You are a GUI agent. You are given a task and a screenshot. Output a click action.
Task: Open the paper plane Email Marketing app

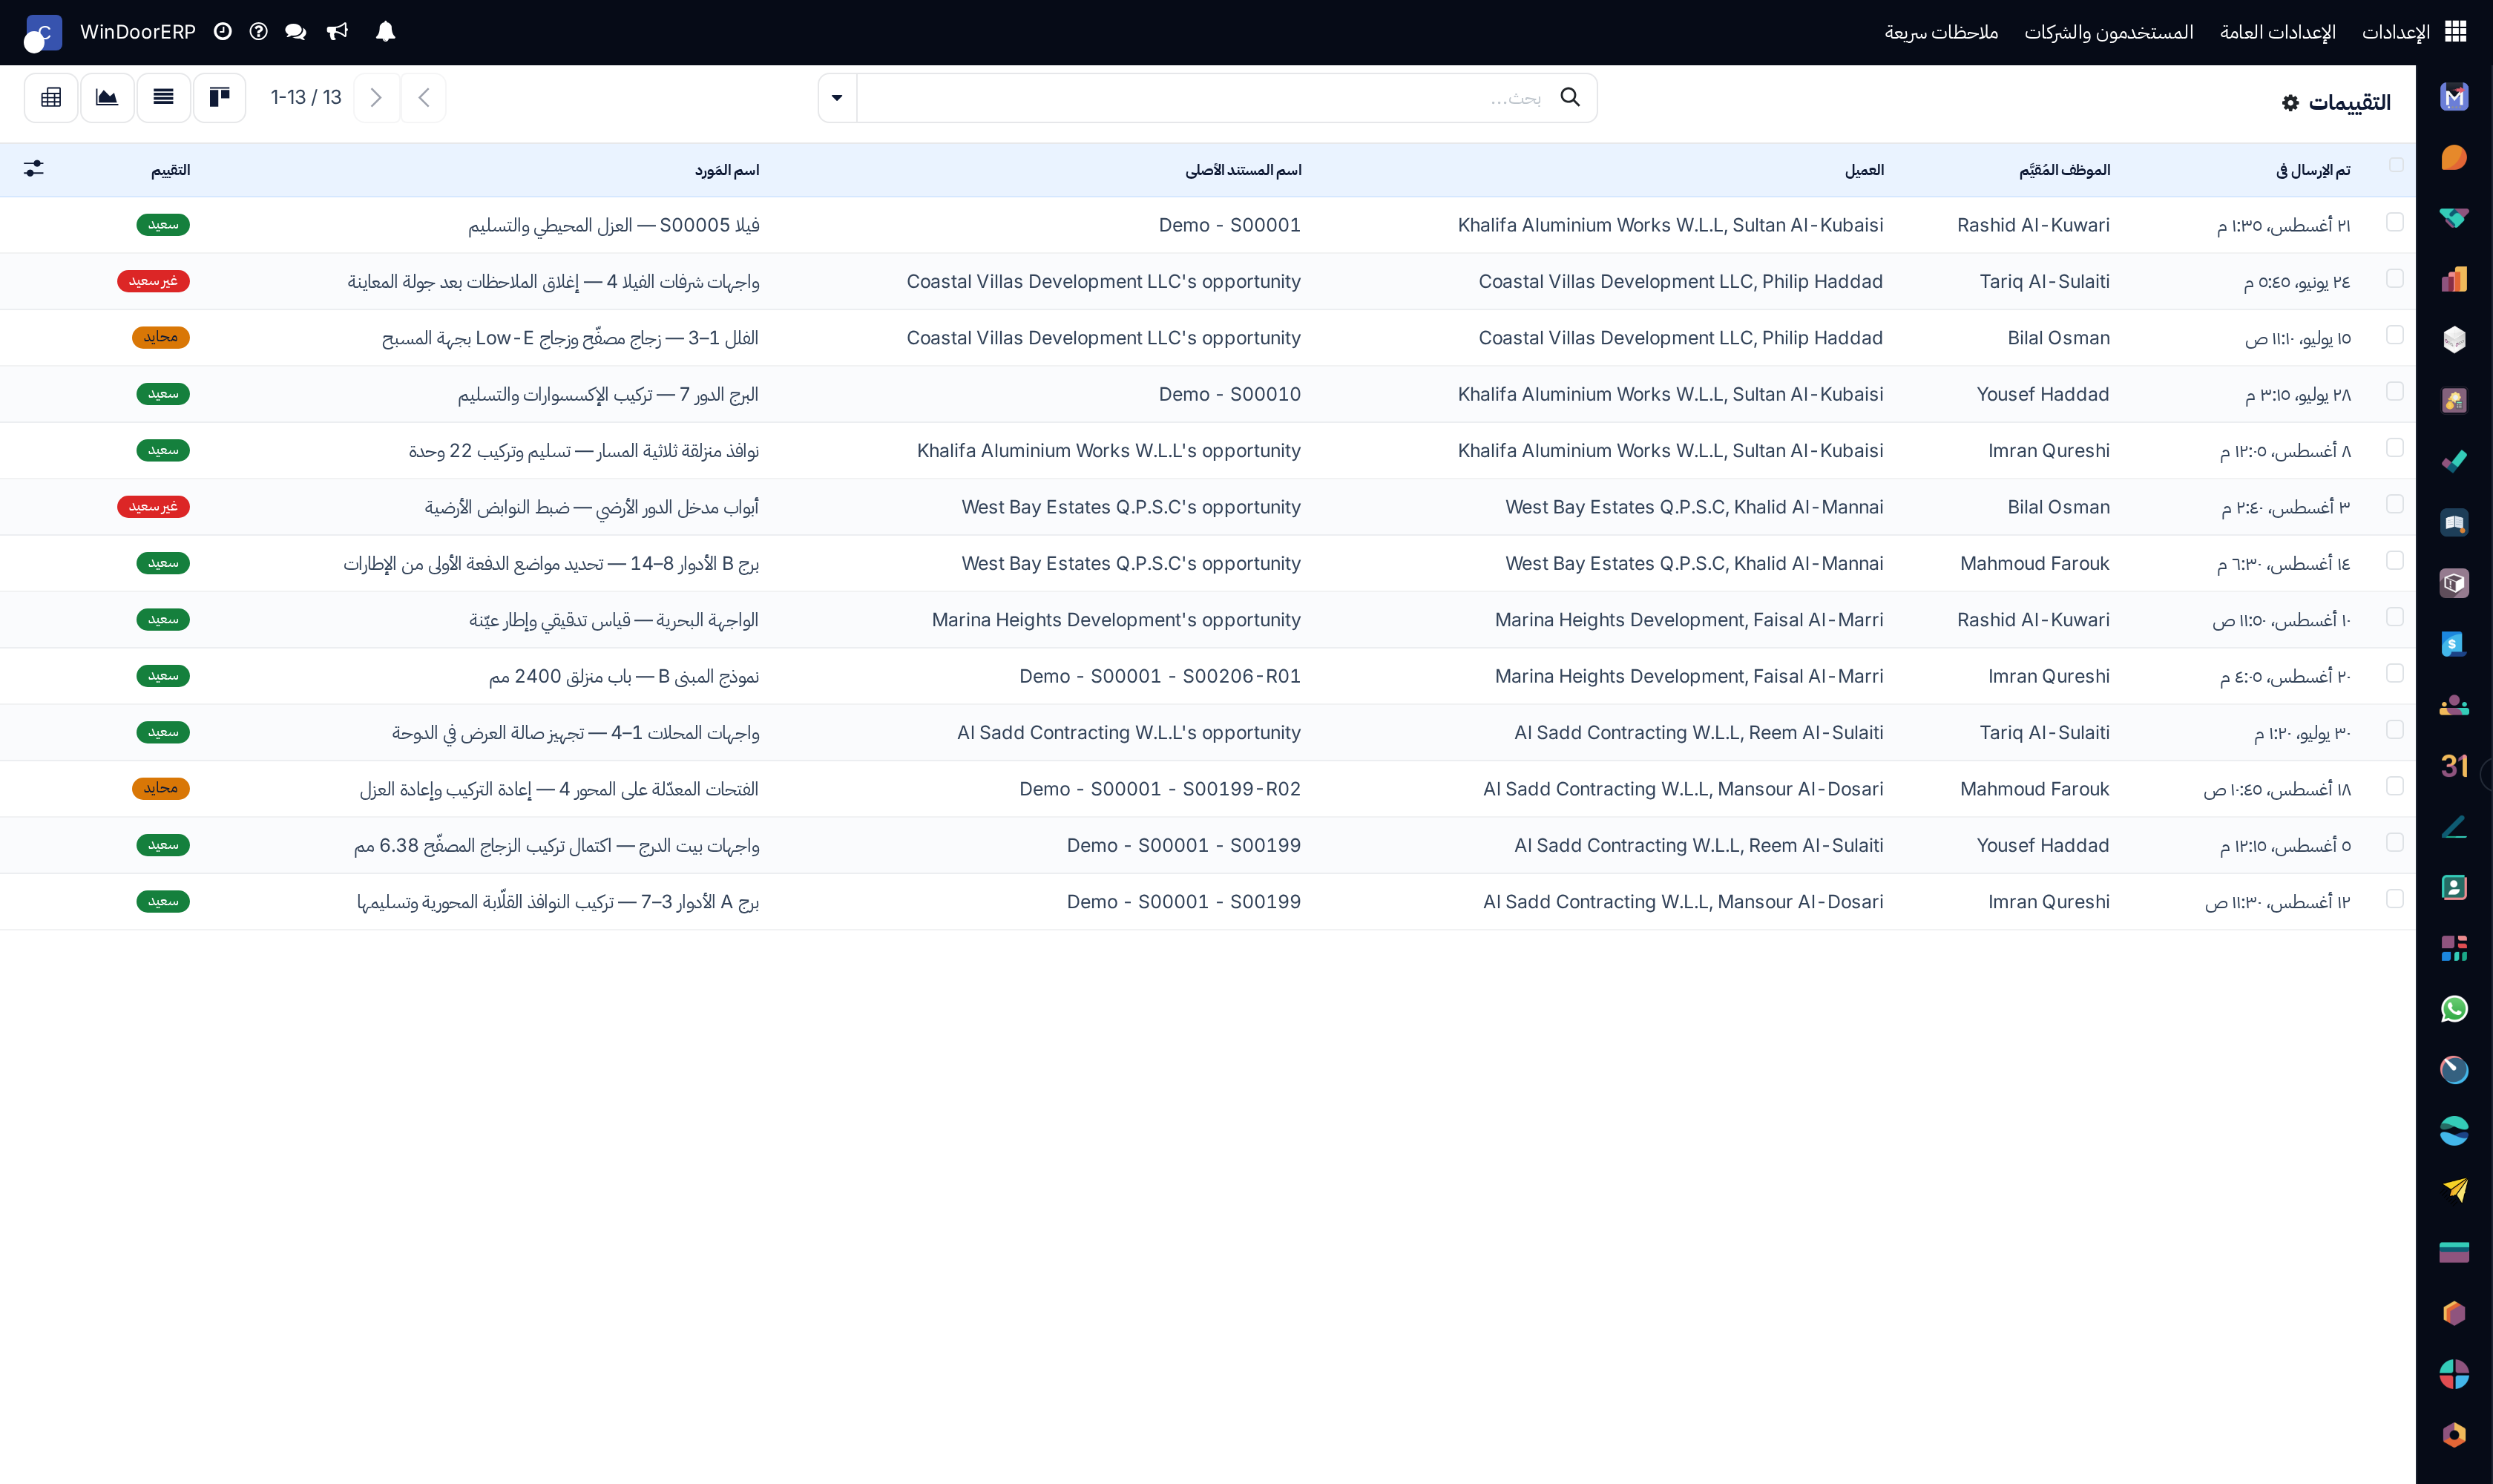pyautogui.click(x=2454, y=1191)
